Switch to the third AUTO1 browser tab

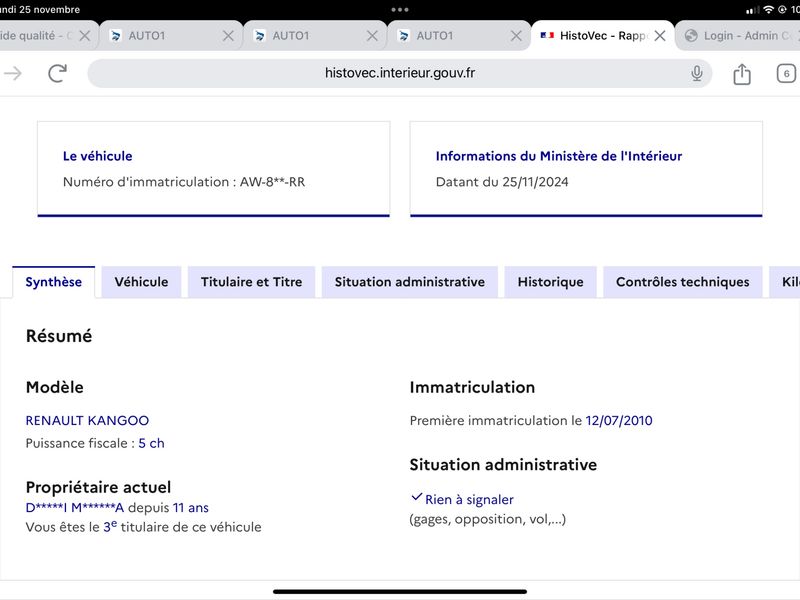(459, 36)
